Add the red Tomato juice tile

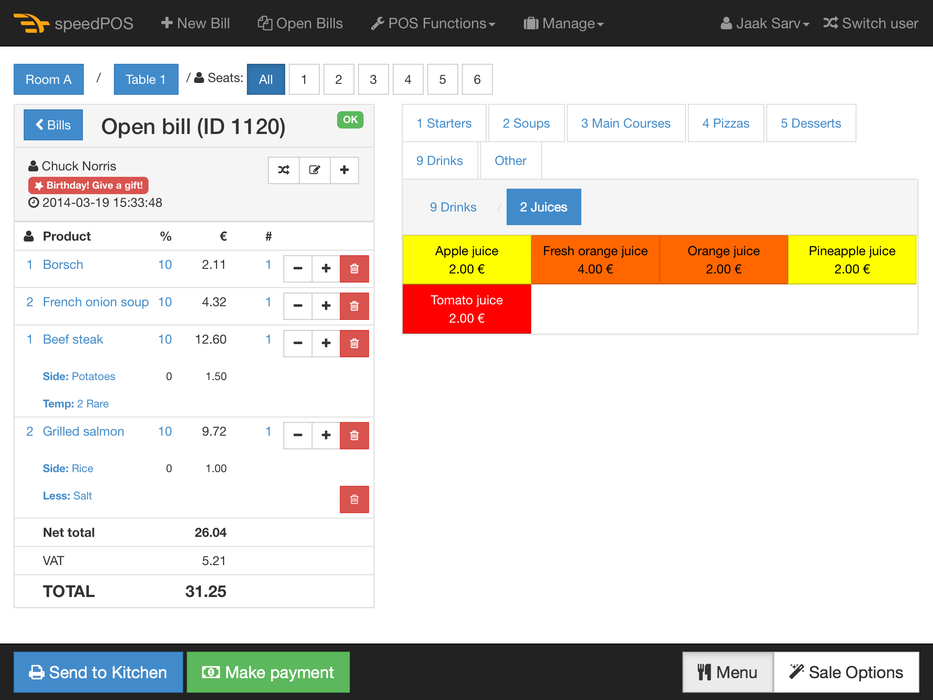[467, 309]
